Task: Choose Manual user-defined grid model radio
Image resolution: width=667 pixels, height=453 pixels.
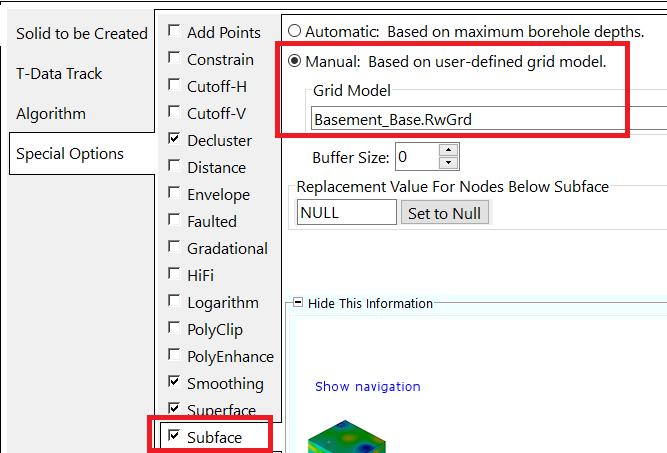Action: pos(295,62)
